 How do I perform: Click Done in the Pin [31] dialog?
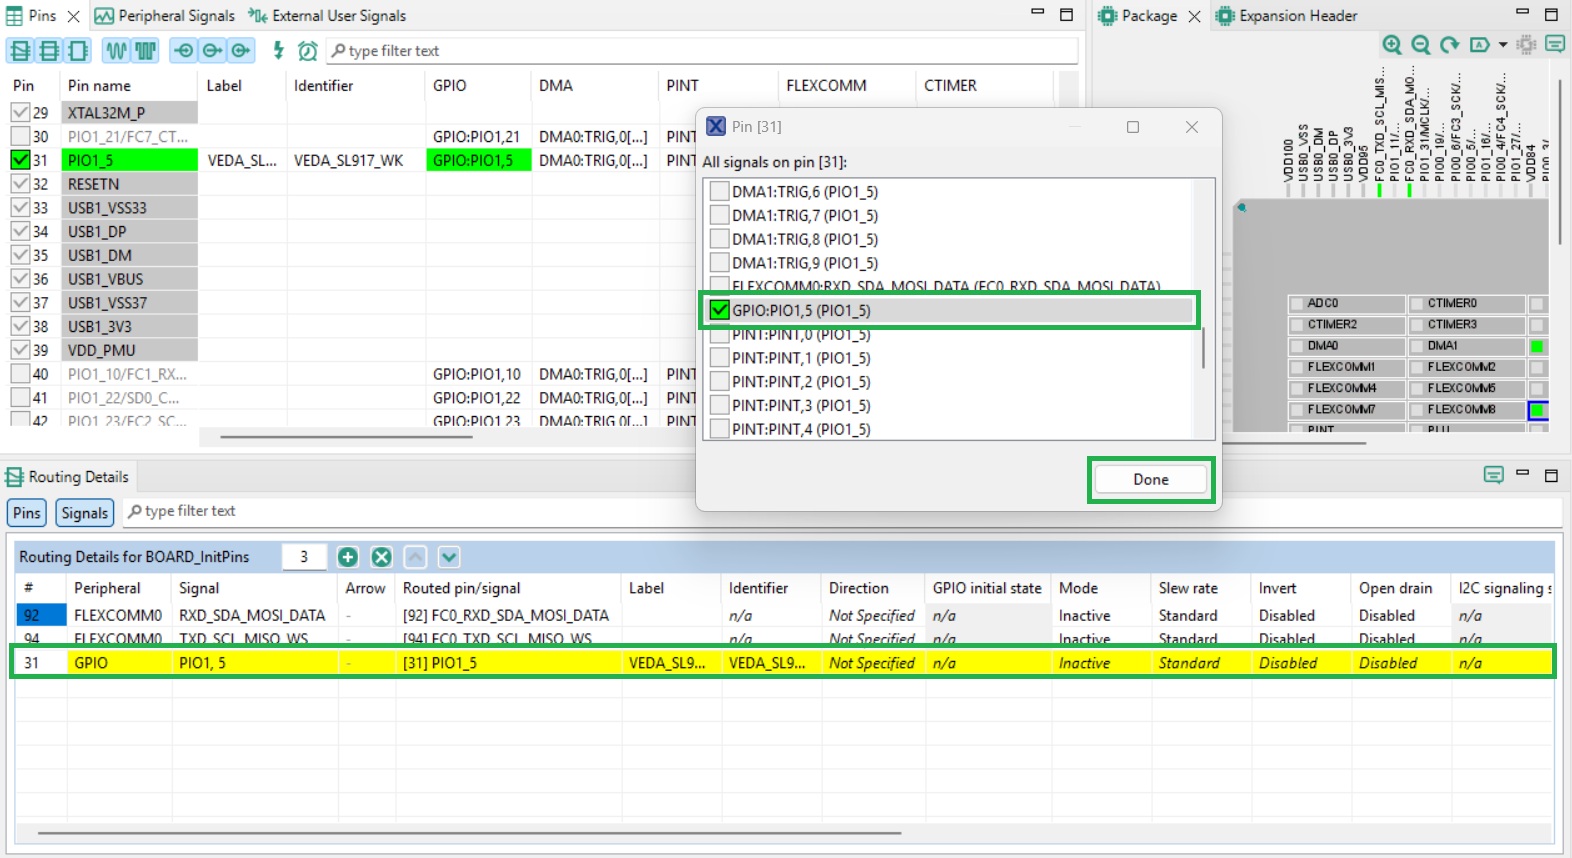tap(1151, 480)
